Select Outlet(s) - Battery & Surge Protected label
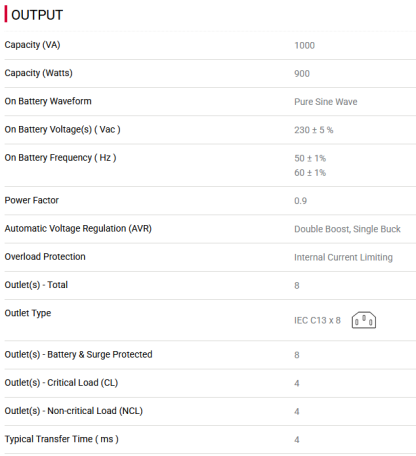This screenshot has width=416, height=456. coord(78,354)
